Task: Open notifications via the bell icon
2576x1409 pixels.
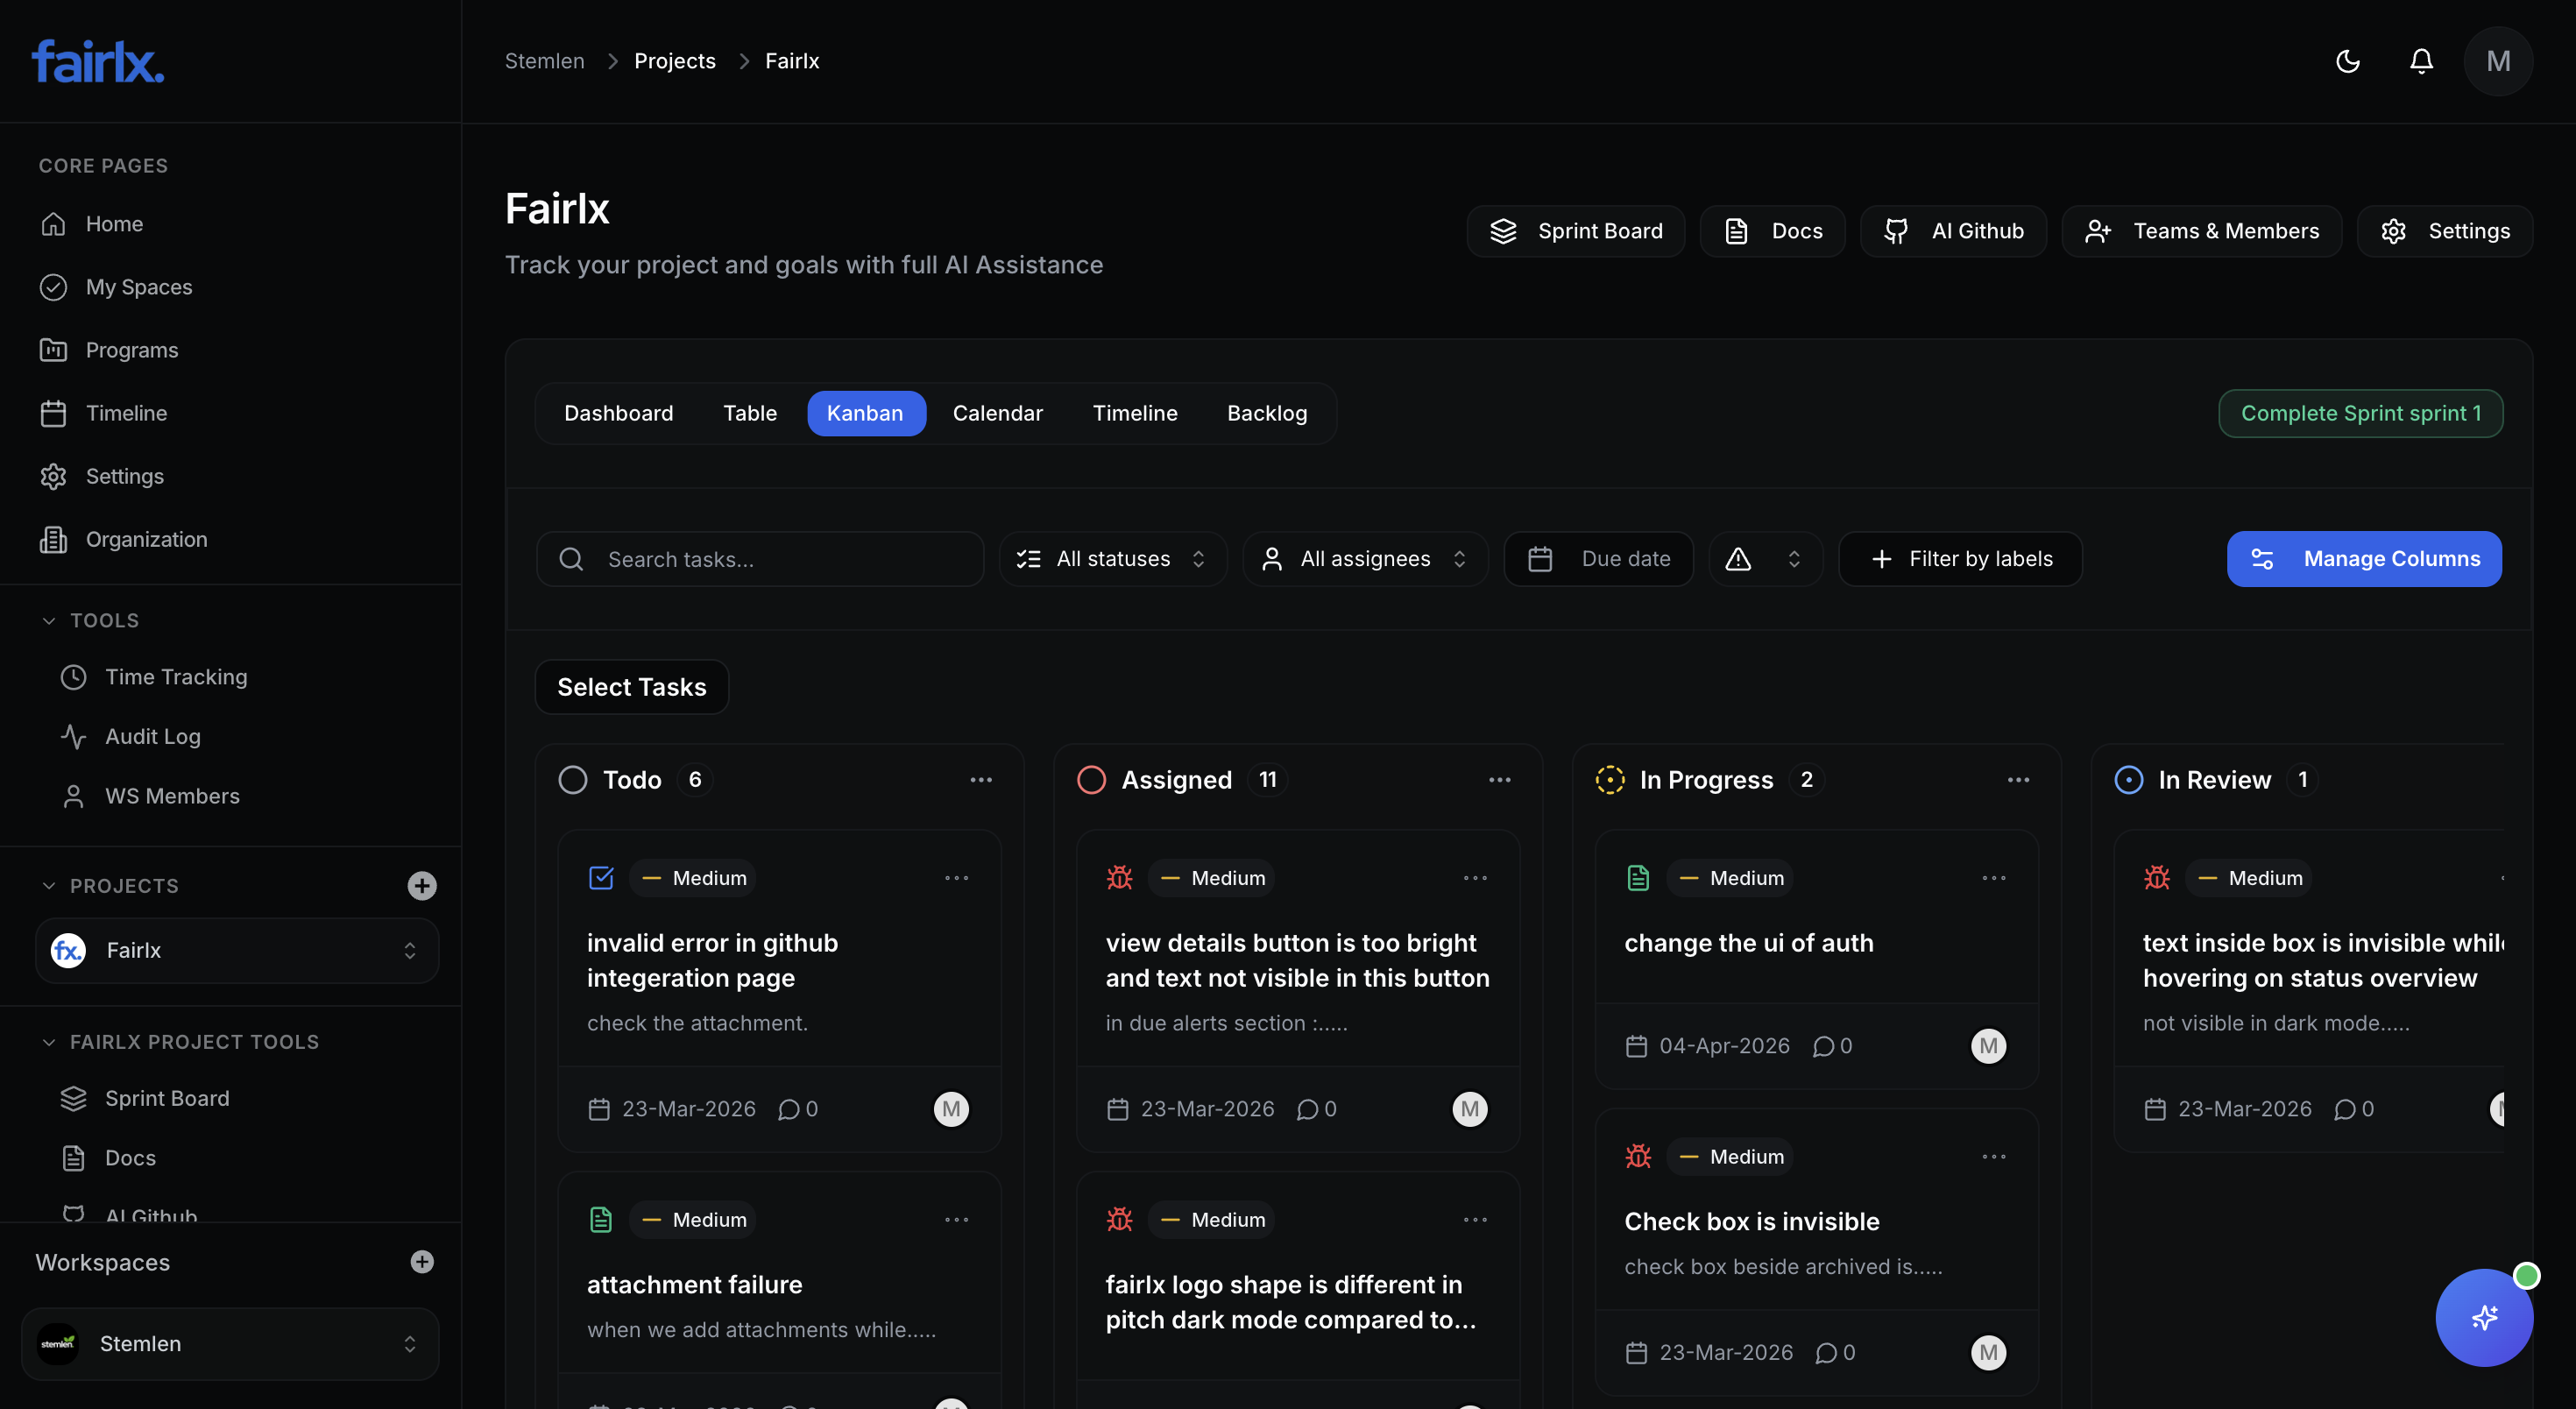Action: click(2421, 61)
